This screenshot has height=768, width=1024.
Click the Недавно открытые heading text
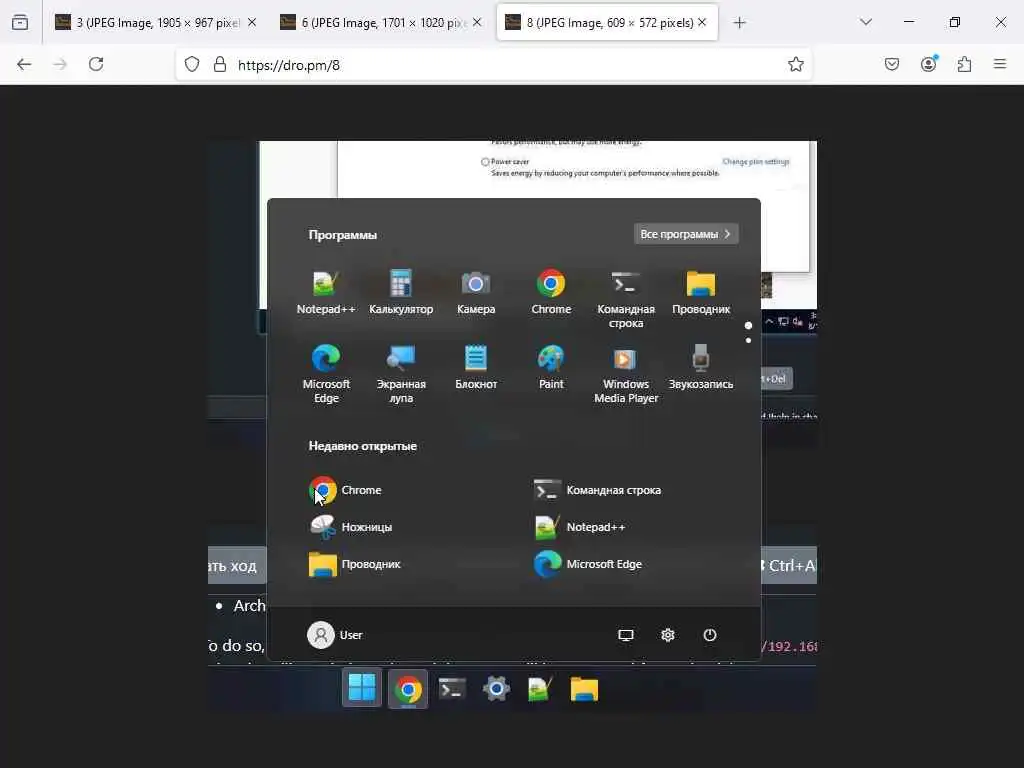click(x=362, y=446)
